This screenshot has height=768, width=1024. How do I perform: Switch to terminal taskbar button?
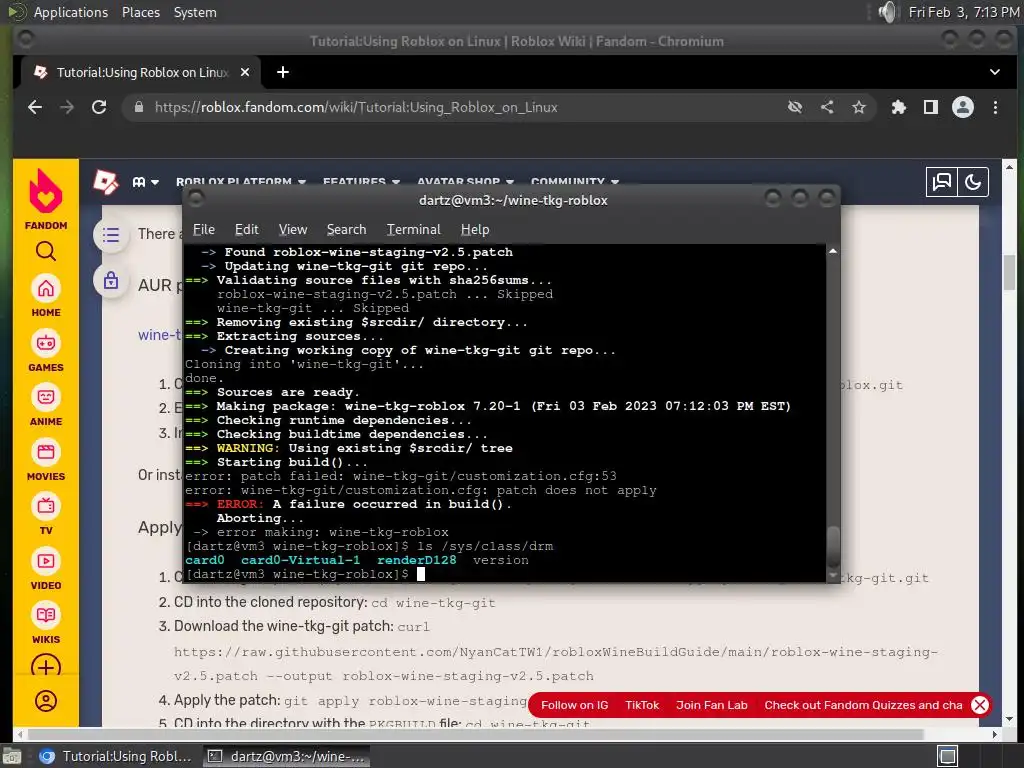[286, 756]
